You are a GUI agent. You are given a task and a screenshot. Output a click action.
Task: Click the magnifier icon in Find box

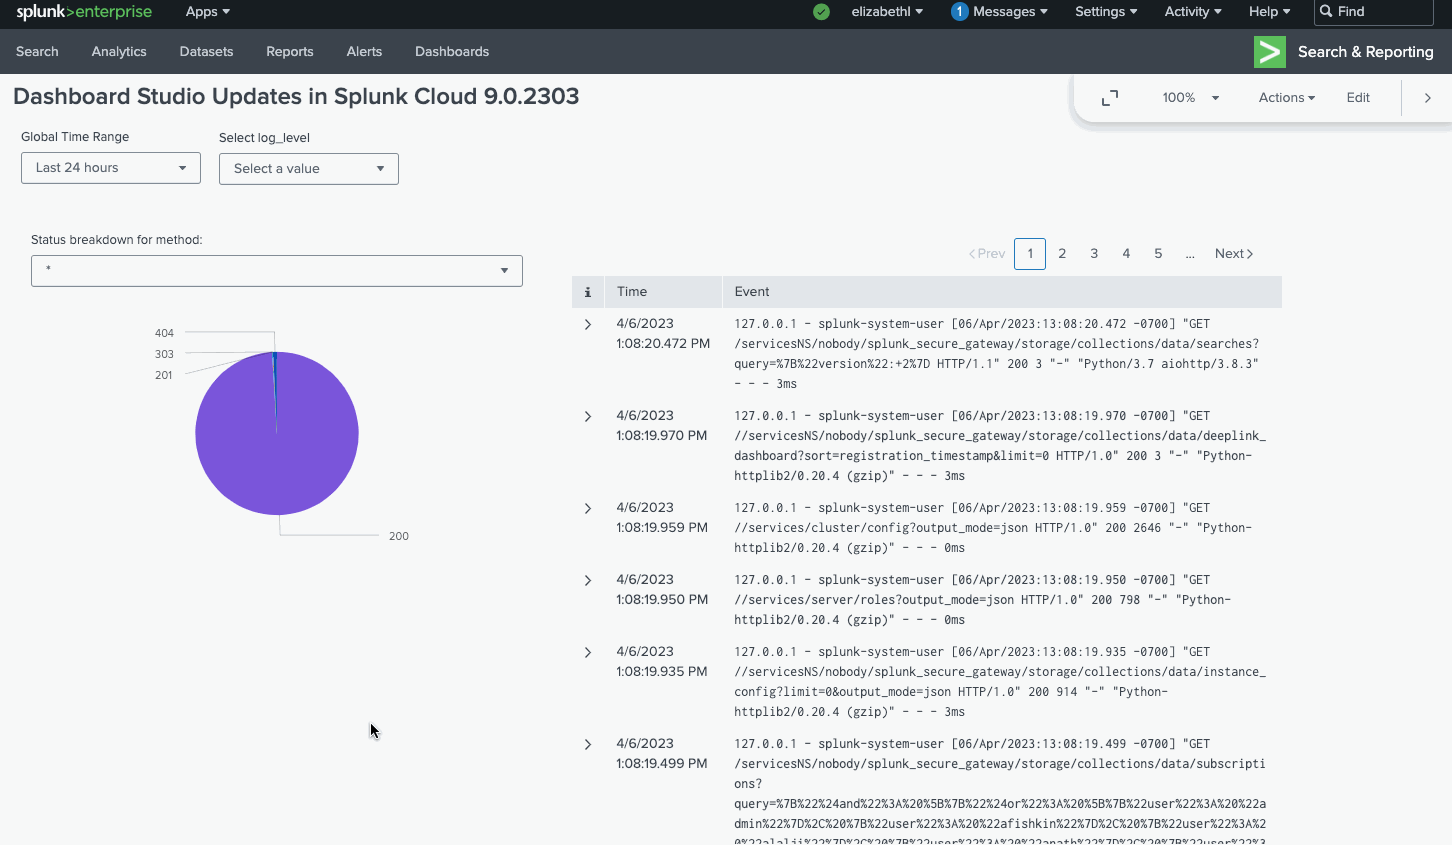click(x=1327, y=12)
